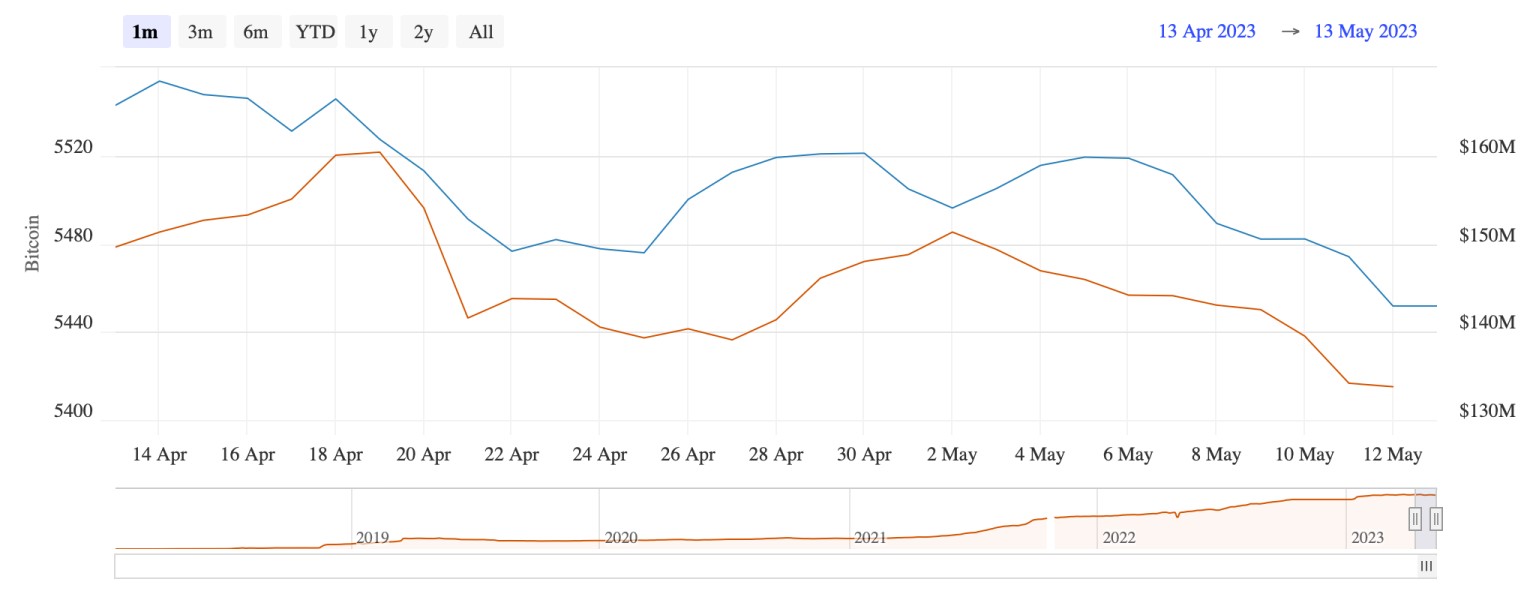Select the YTD range option
Screen dimensions: 1536x600
tap(312, 32)
